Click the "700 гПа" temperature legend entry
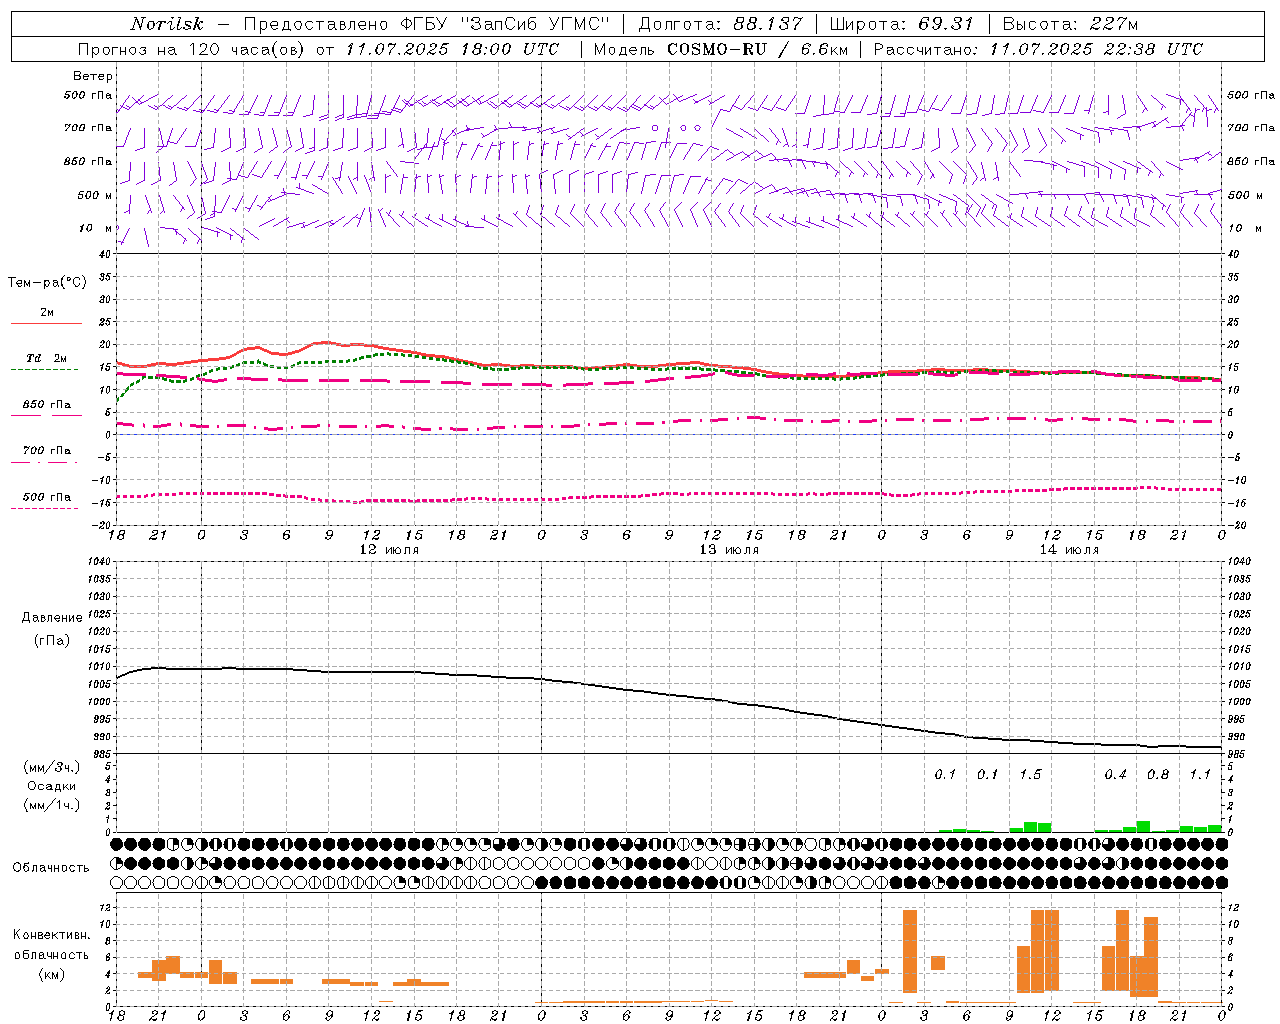Viewport: 1280px width, 1024px height. tap(47, 450)
